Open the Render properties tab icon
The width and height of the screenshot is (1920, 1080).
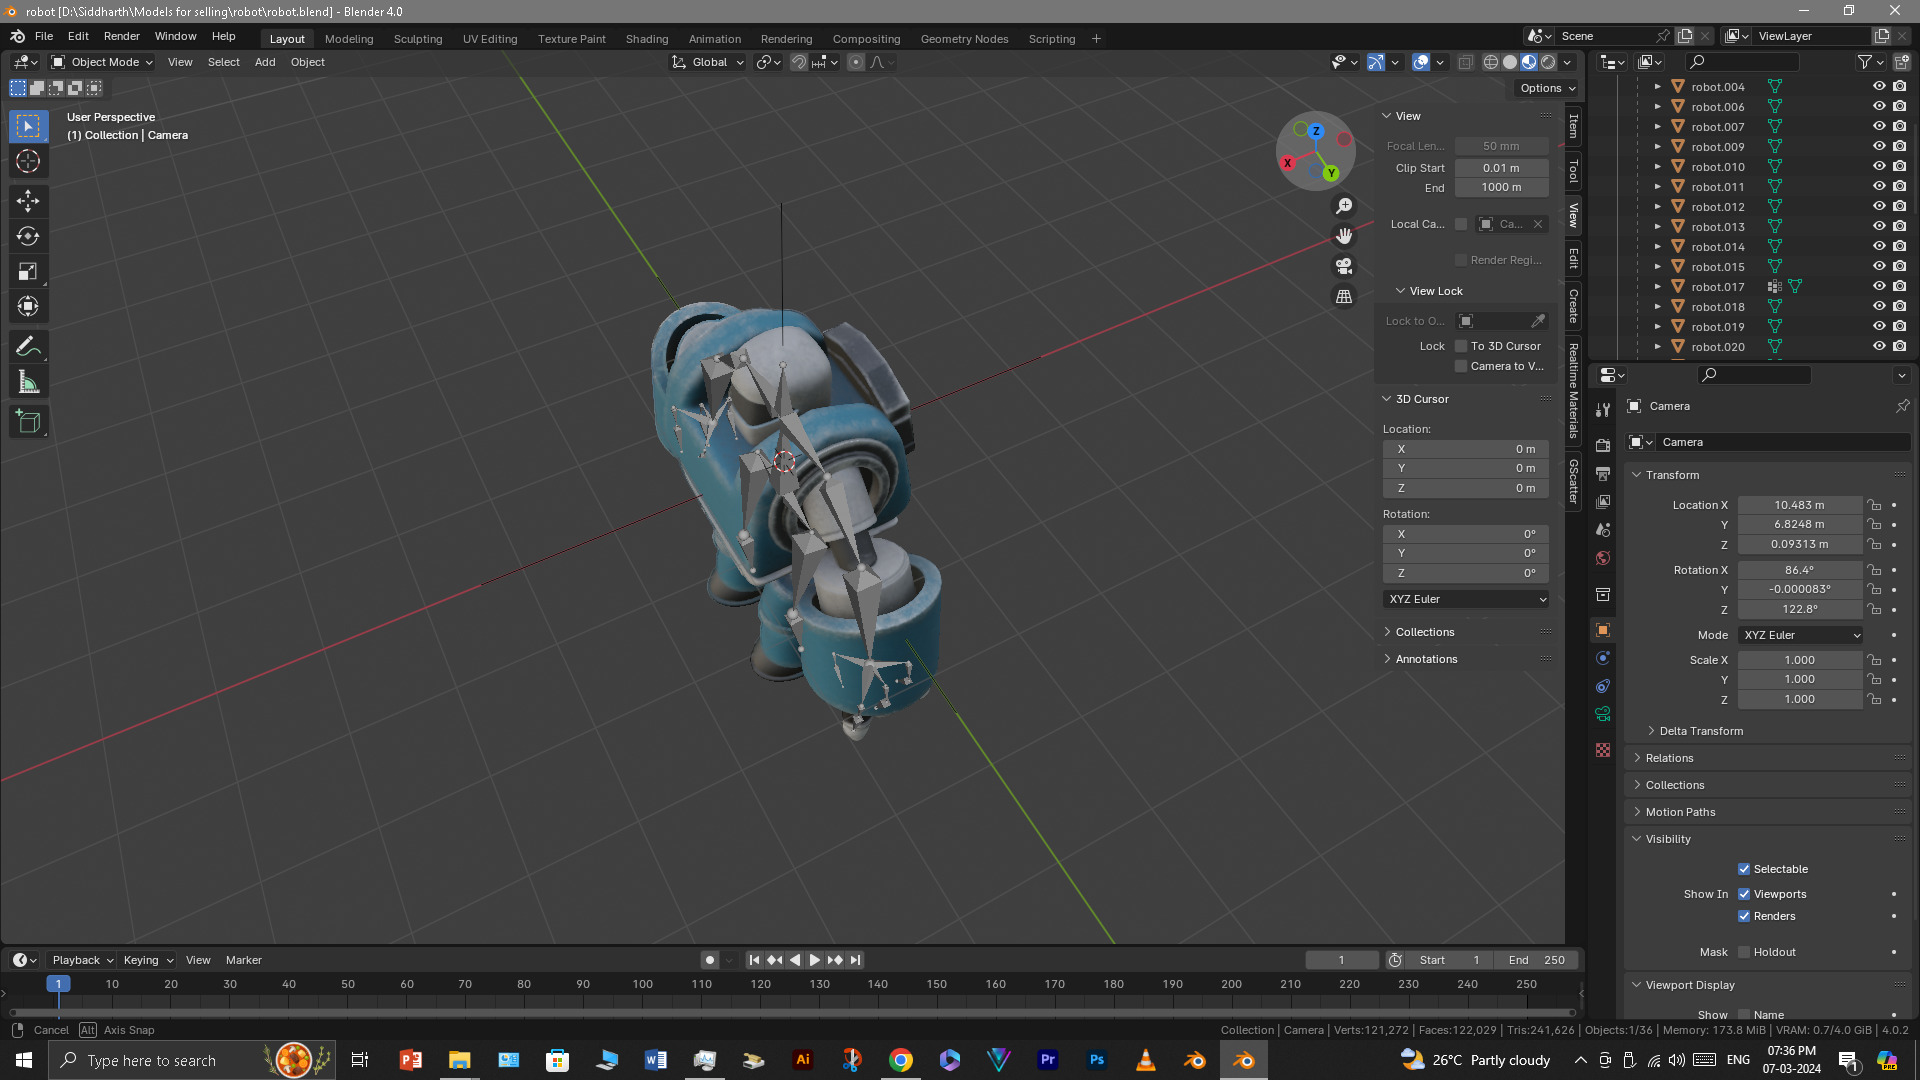tap(1603, 445)
